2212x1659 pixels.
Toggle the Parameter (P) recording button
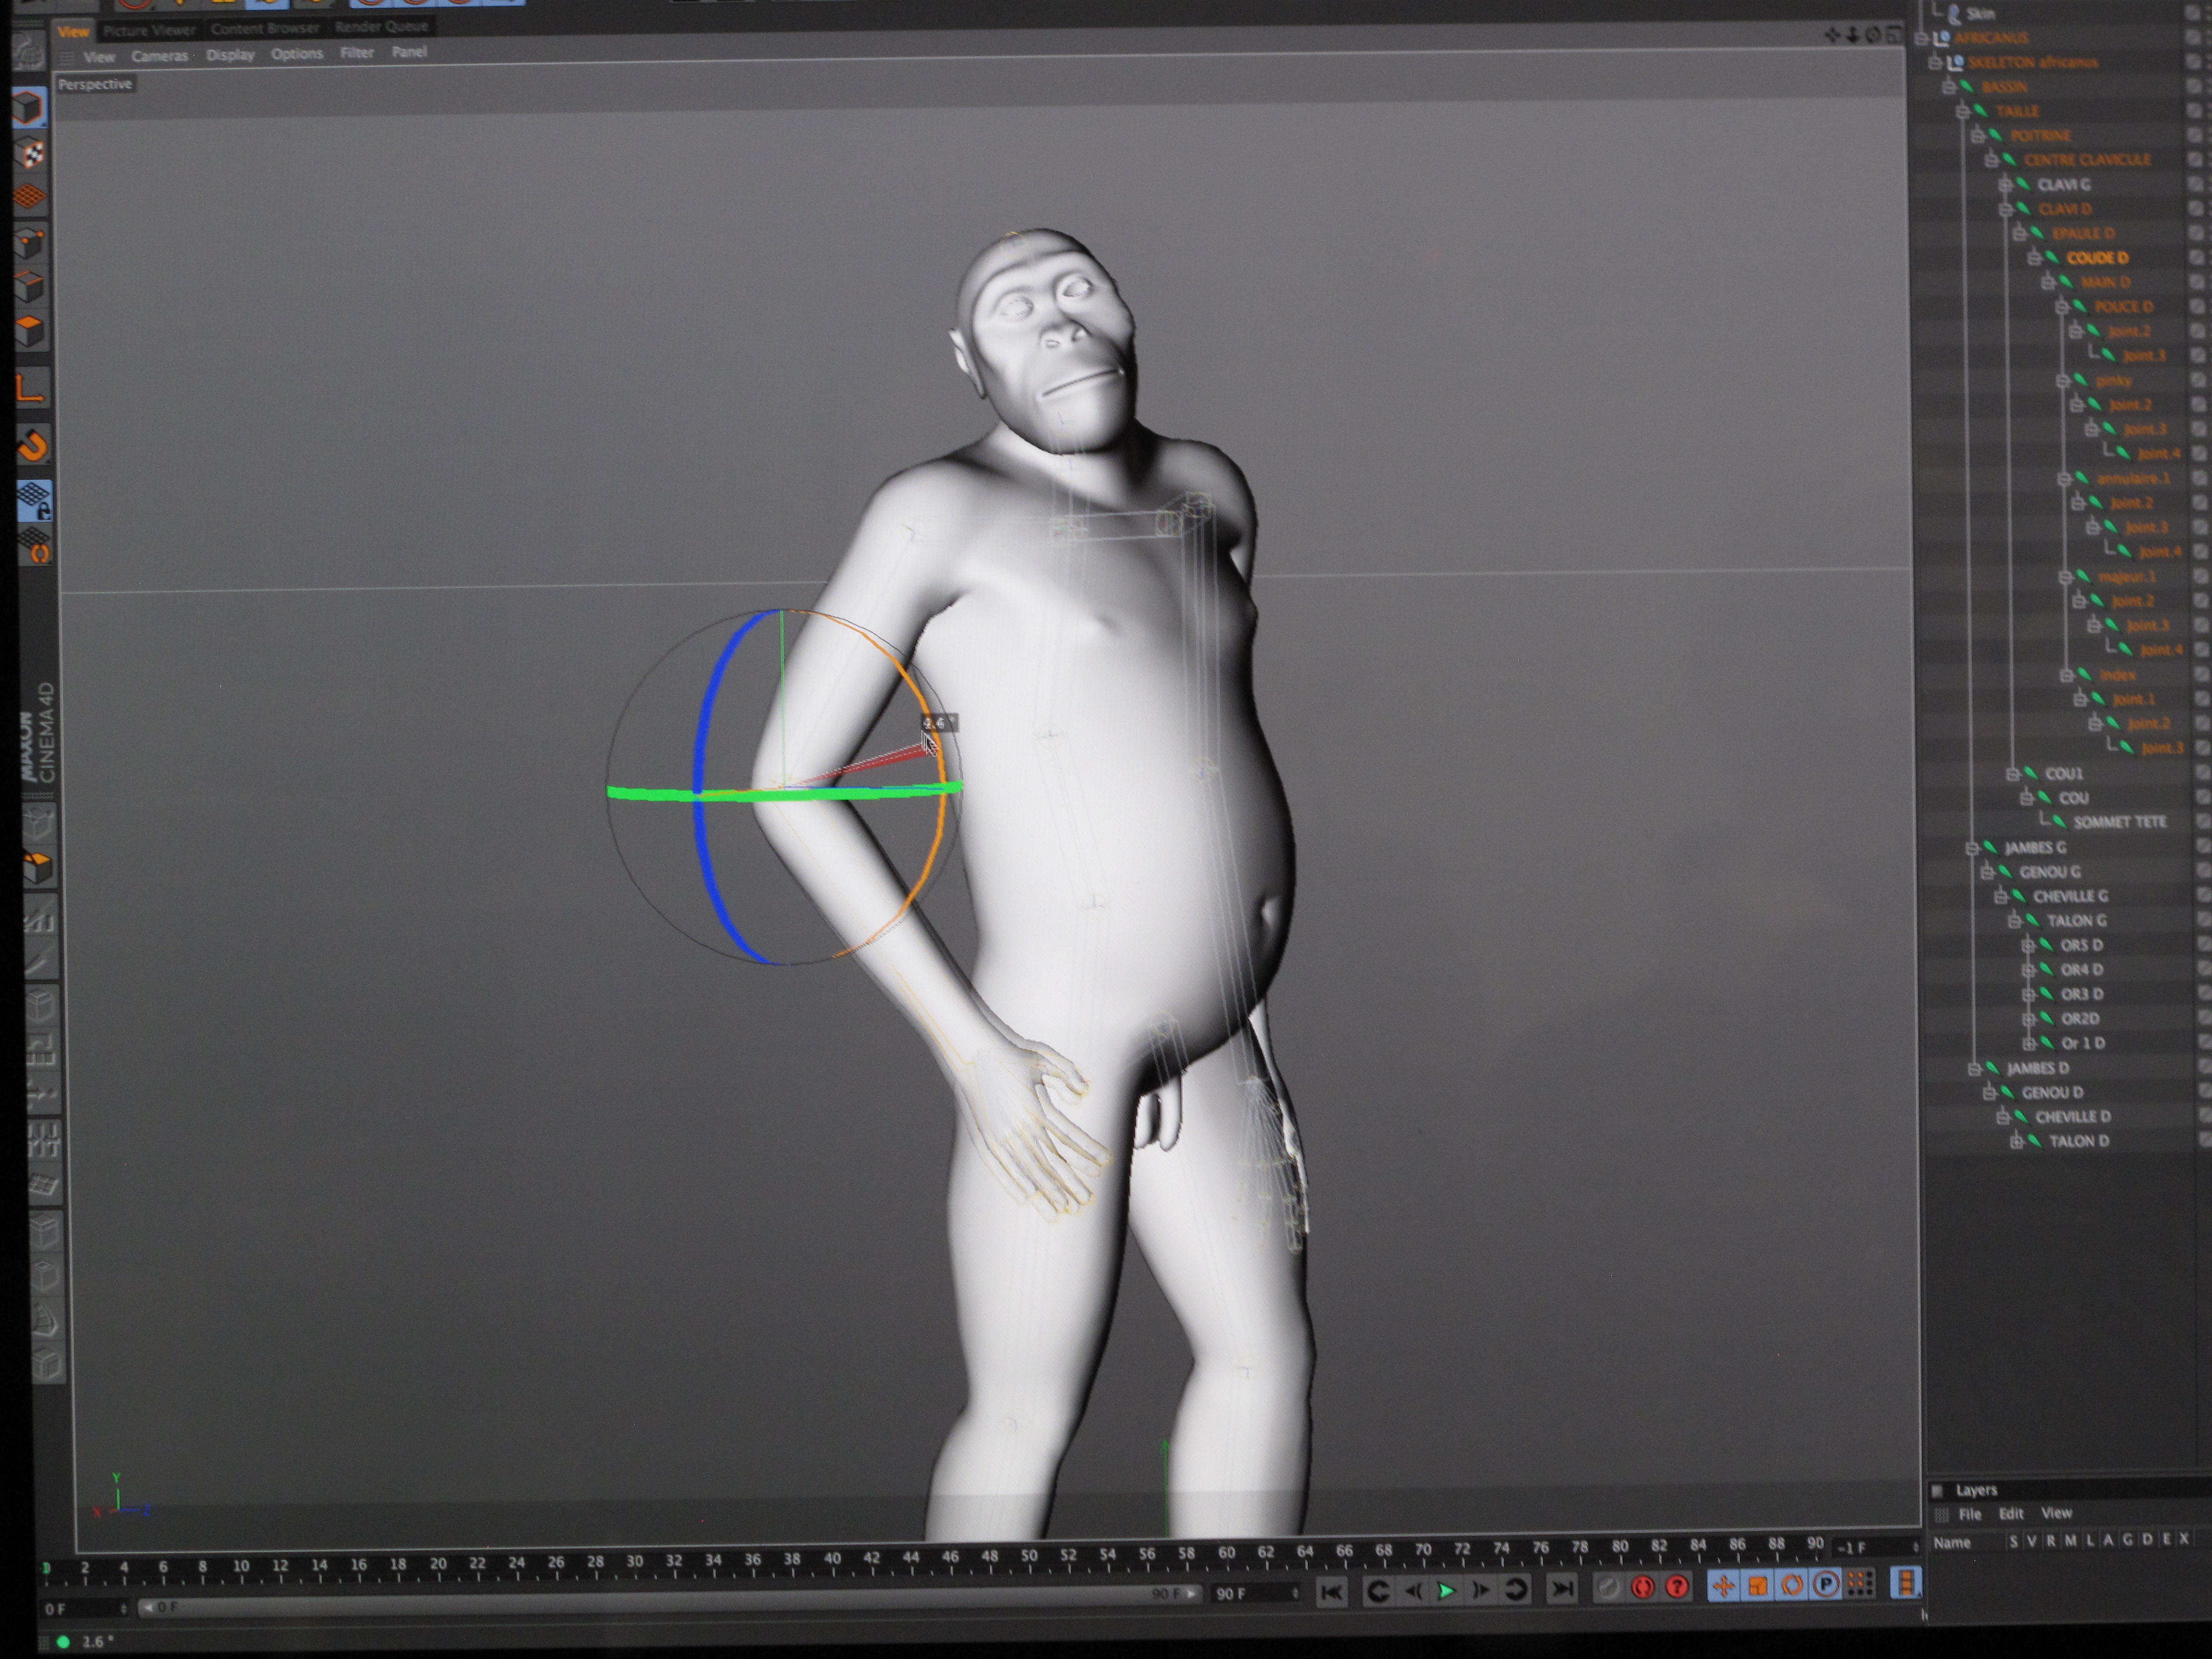1826,1584
